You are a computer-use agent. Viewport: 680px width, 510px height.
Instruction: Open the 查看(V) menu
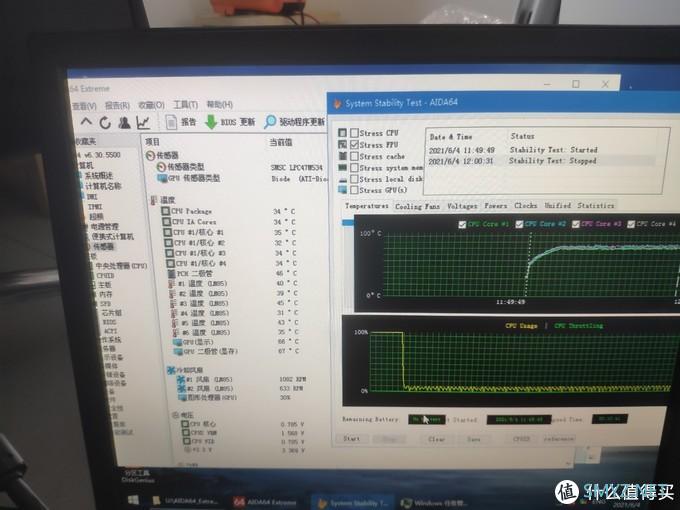tap(84, 105)
